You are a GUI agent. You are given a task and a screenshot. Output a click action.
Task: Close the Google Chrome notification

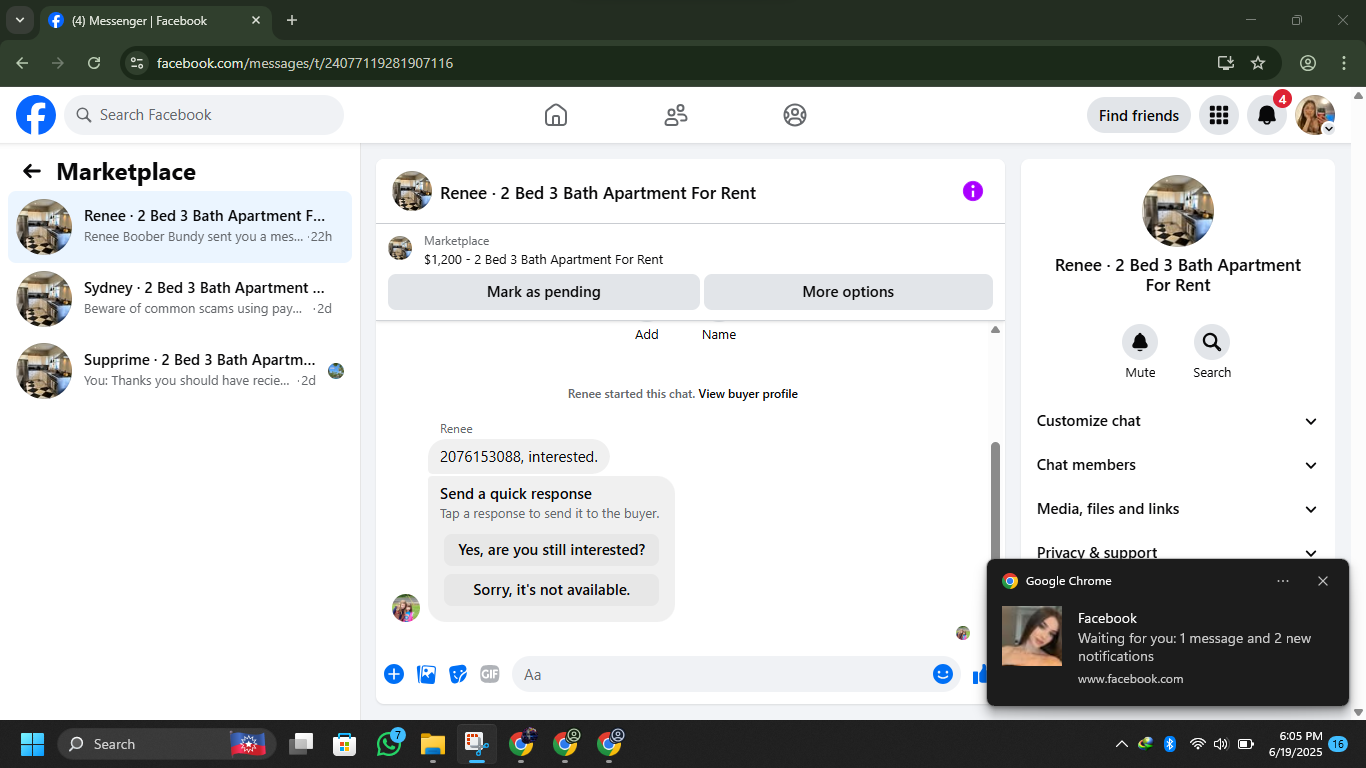pos(1323,581)
